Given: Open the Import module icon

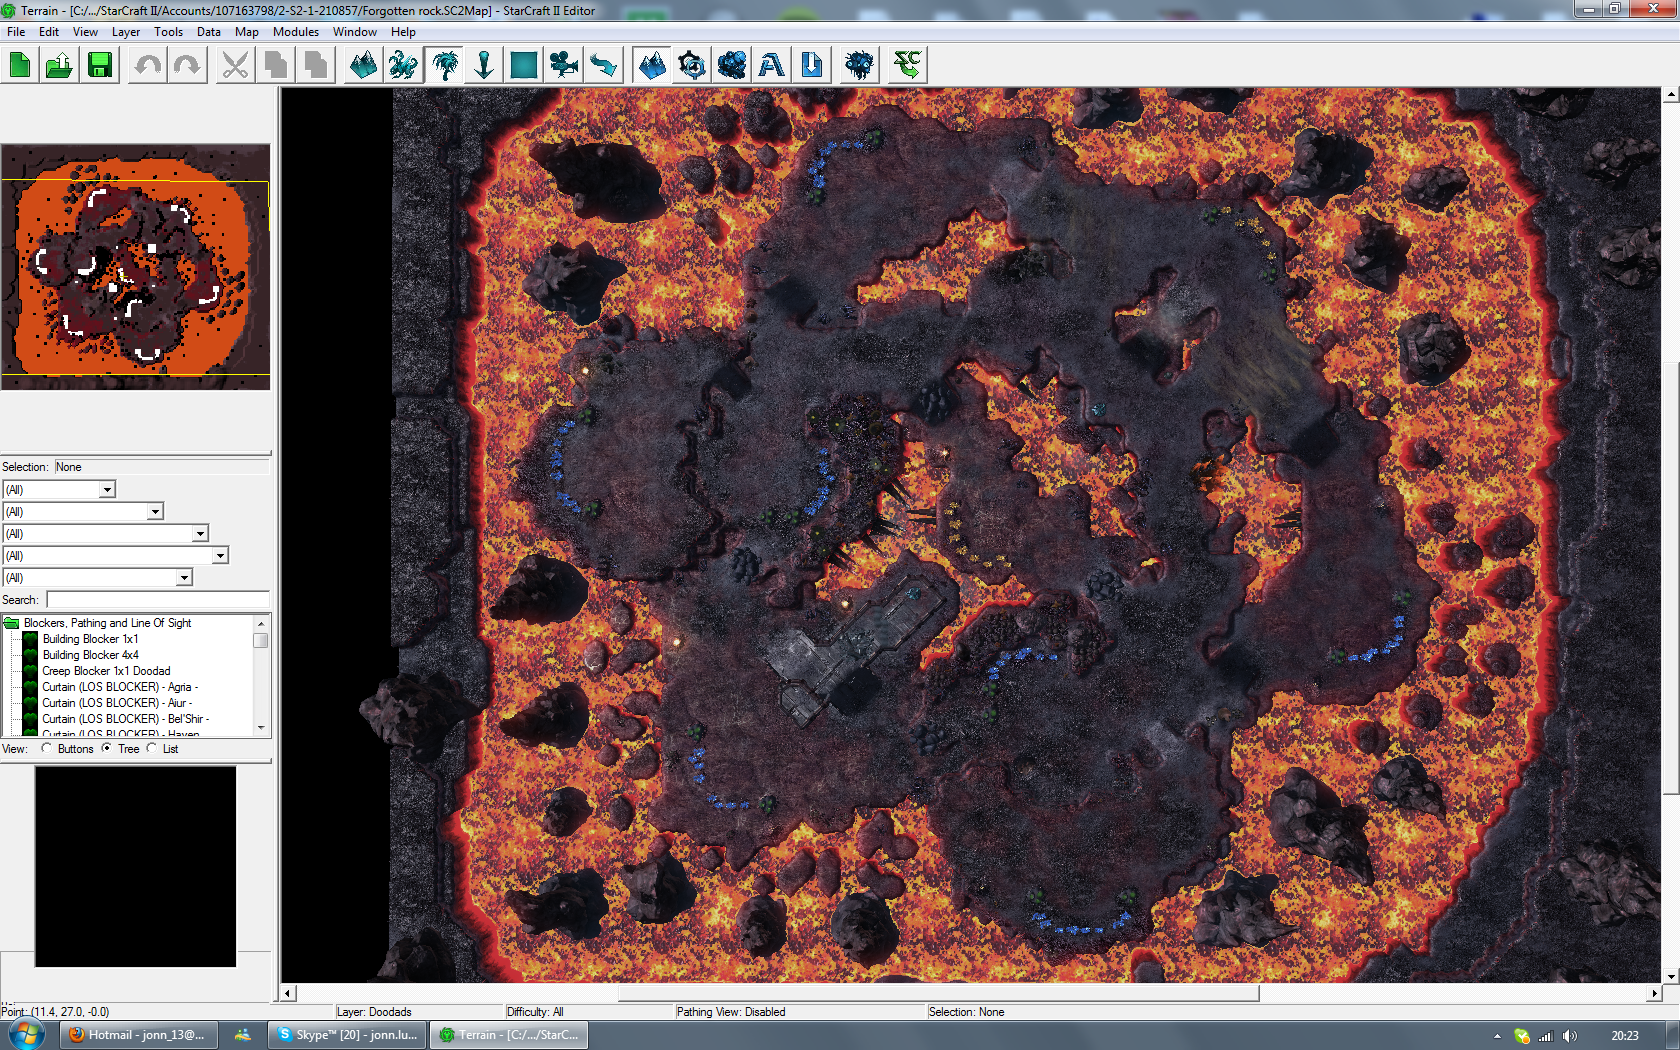Looking at the screenshot, I should (x=812, y=66).
